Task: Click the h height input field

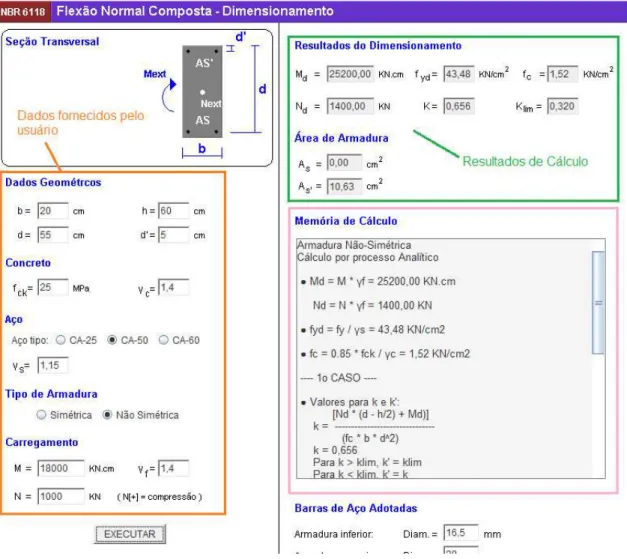Action: [174, 211]
